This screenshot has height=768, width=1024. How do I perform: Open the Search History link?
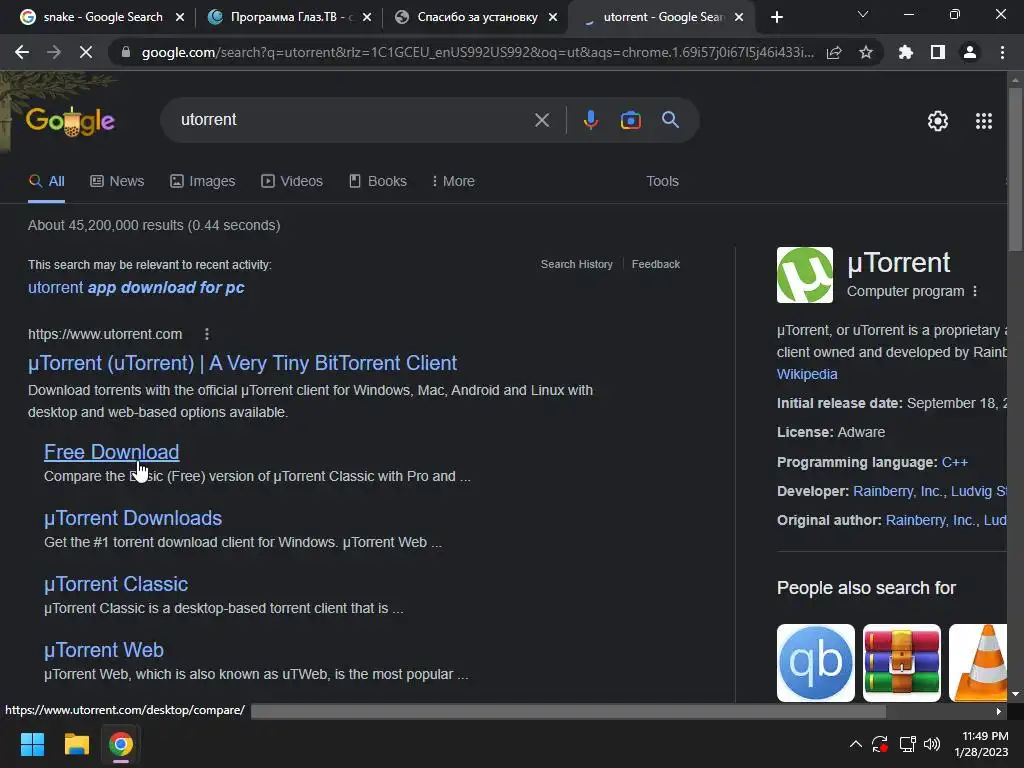[577, 264]
